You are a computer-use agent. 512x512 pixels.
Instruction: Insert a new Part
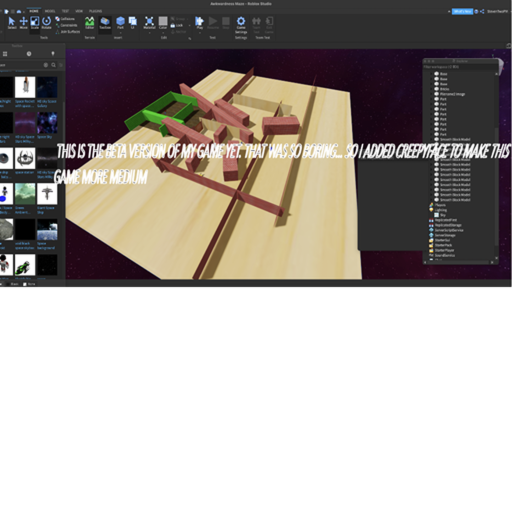(120, 23)
